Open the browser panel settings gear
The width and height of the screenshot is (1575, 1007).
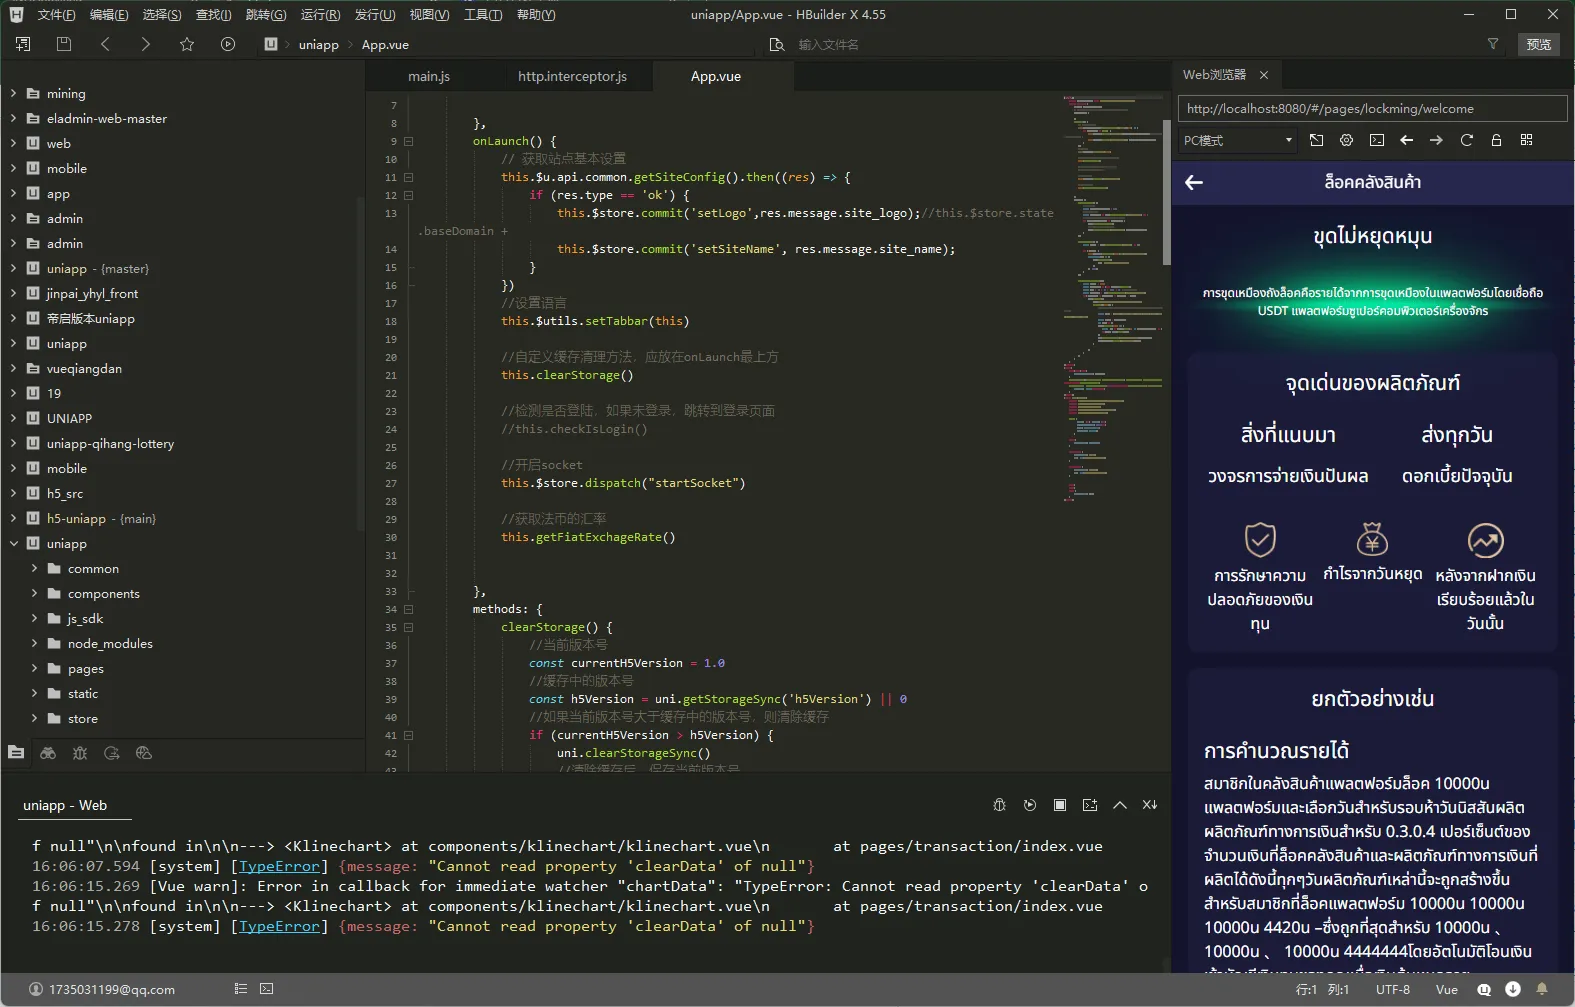[1346, 140]
